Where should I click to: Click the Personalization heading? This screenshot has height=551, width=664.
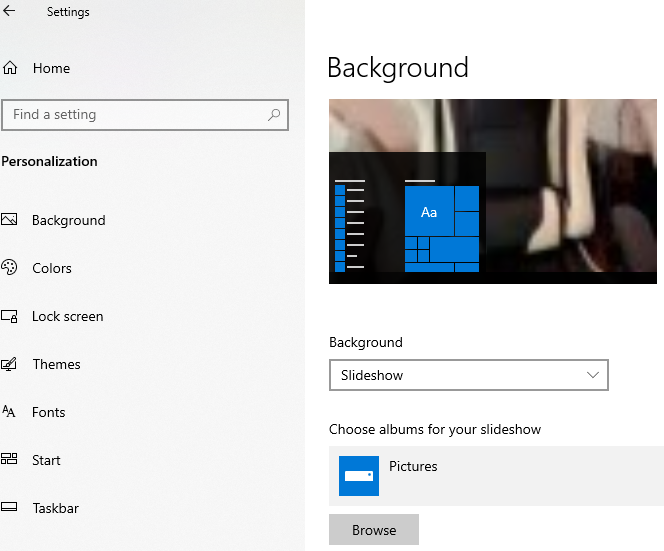pos(50,161)
